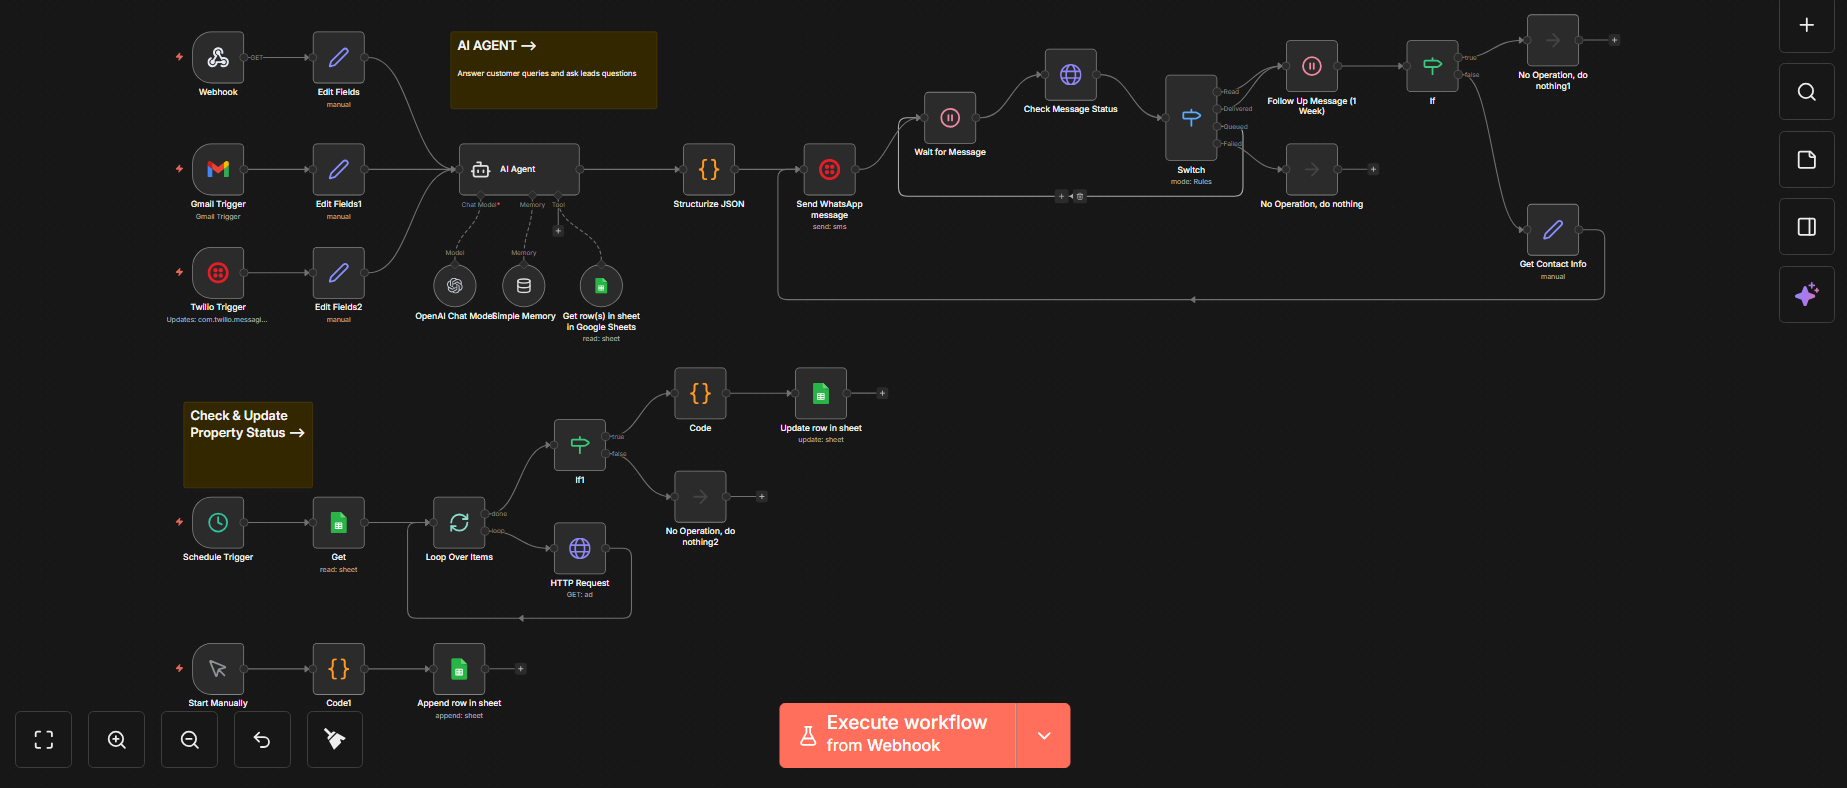Select the Schedule Trigger node

tap(218, 523)
